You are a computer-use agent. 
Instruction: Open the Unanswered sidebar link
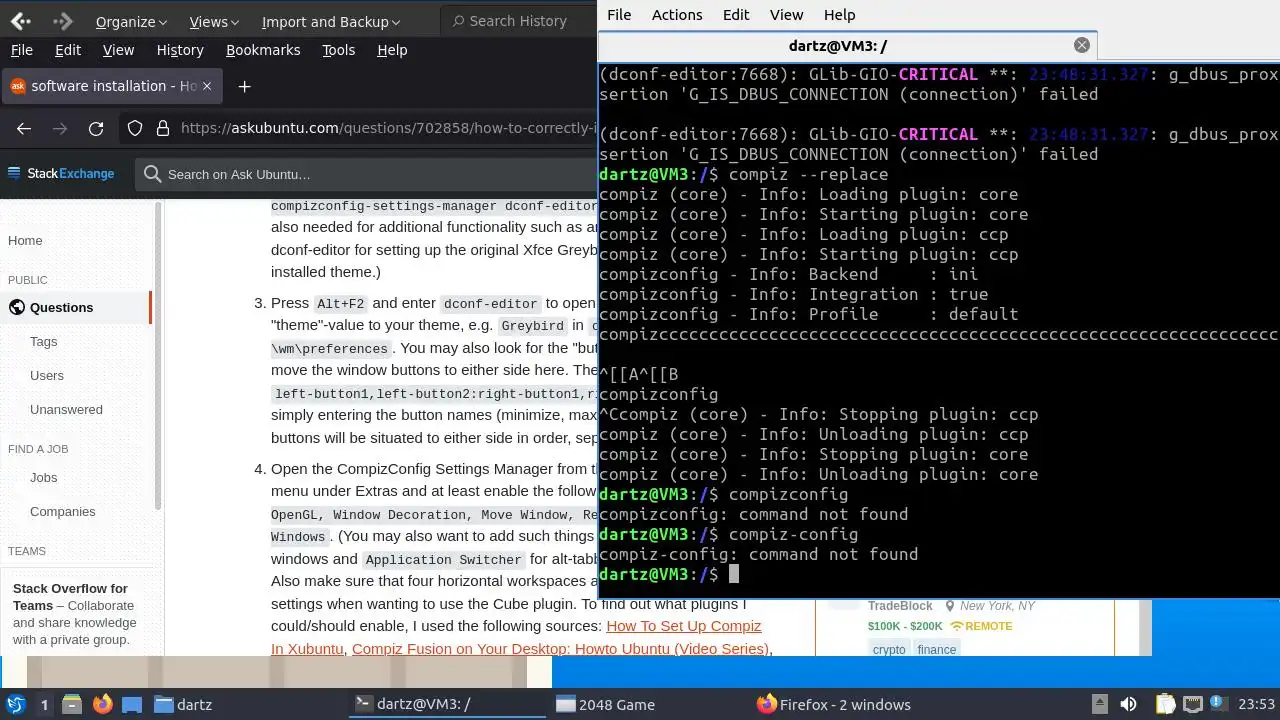[x=66, y=409]
